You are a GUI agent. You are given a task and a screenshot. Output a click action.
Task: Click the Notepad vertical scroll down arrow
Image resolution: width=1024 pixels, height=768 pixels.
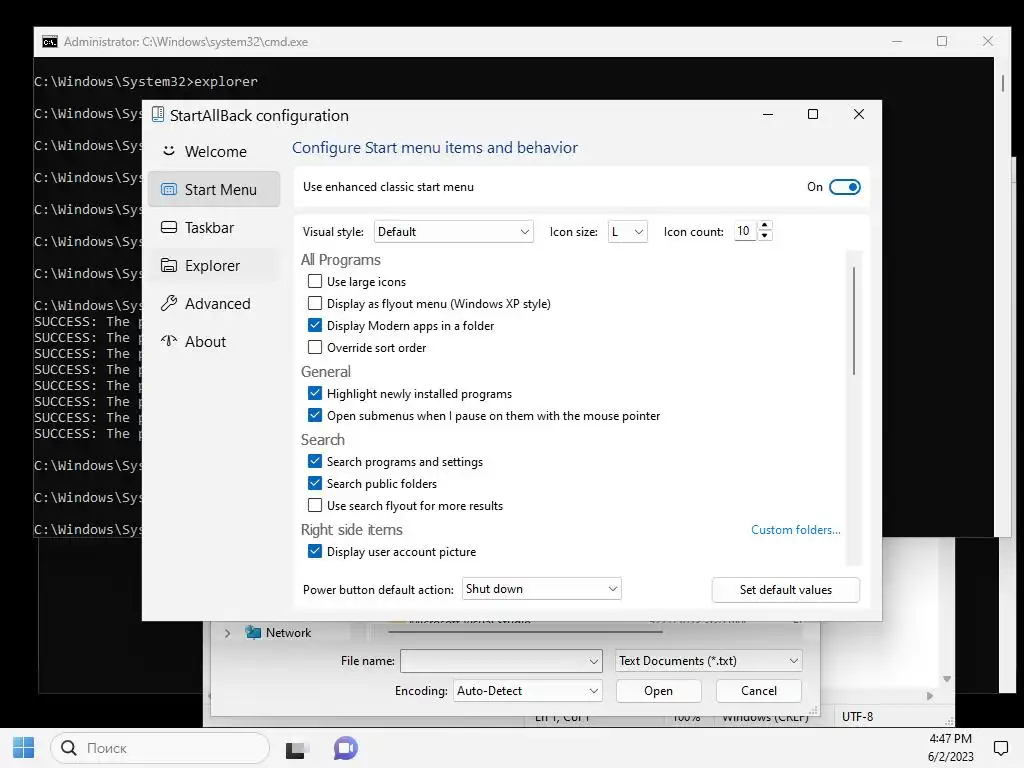(947, 679)
